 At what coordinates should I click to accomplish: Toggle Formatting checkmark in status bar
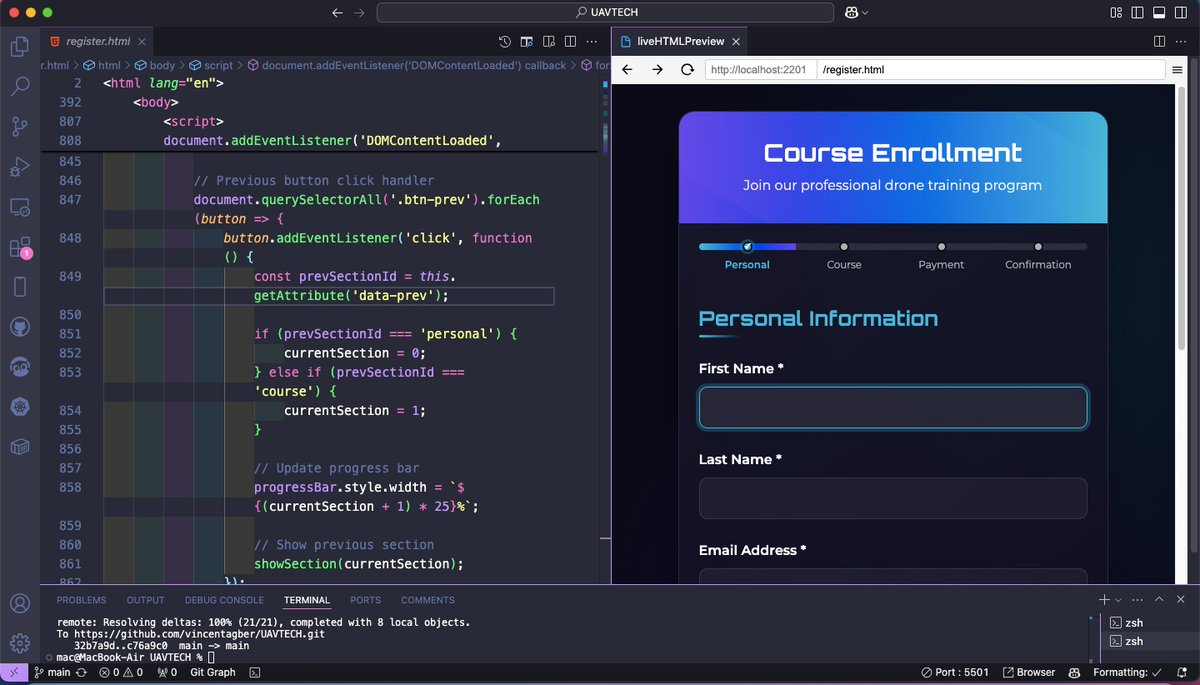(1127, 673)
